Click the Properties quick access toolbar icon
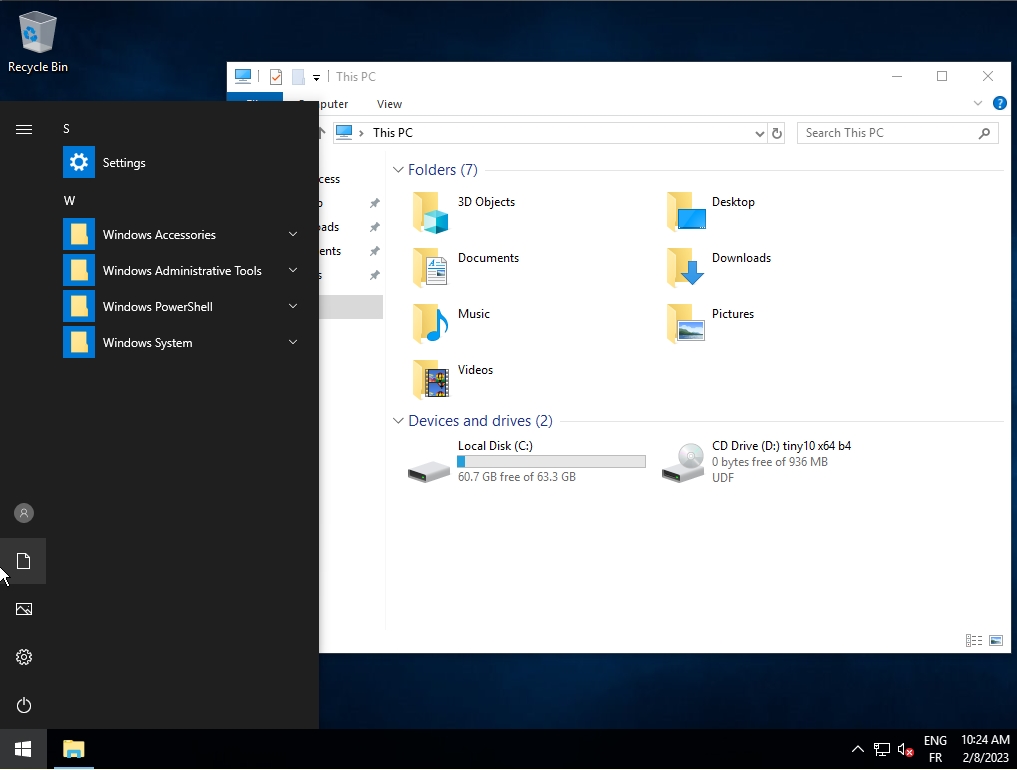 [276, 77]
